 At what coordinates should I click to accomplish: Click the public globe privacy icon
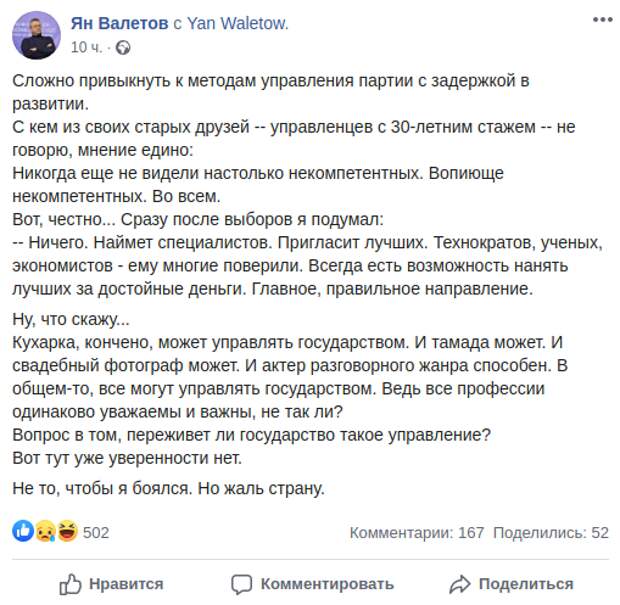[123, 48]
